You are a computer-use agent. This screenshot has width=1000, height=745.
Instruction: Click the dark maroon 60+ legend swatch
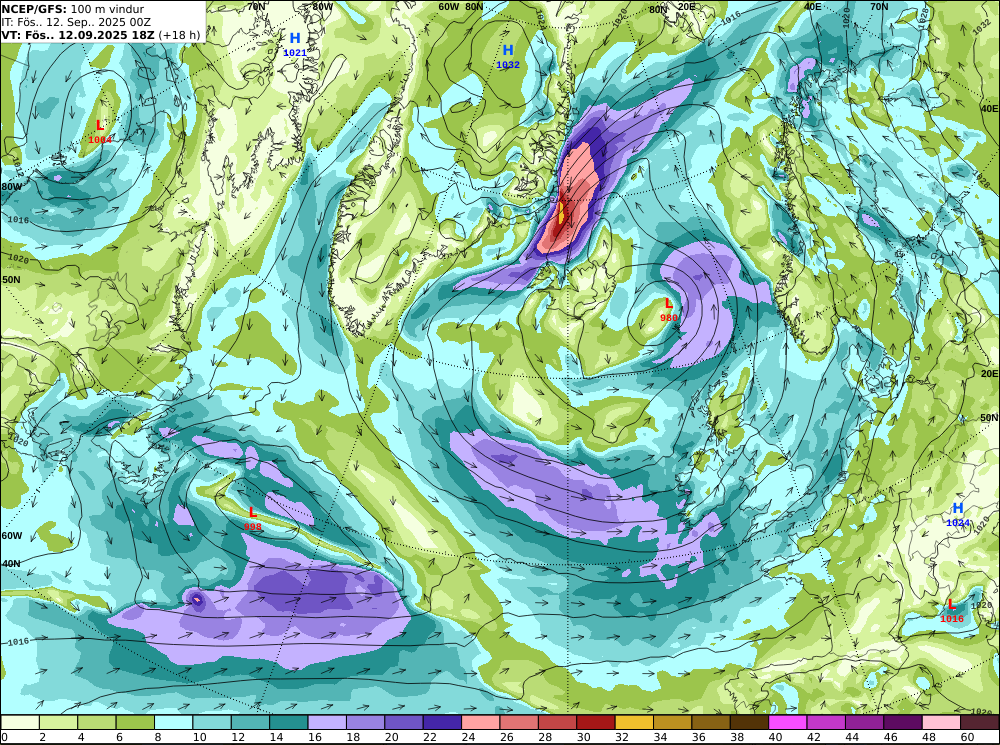coord(980,722)
